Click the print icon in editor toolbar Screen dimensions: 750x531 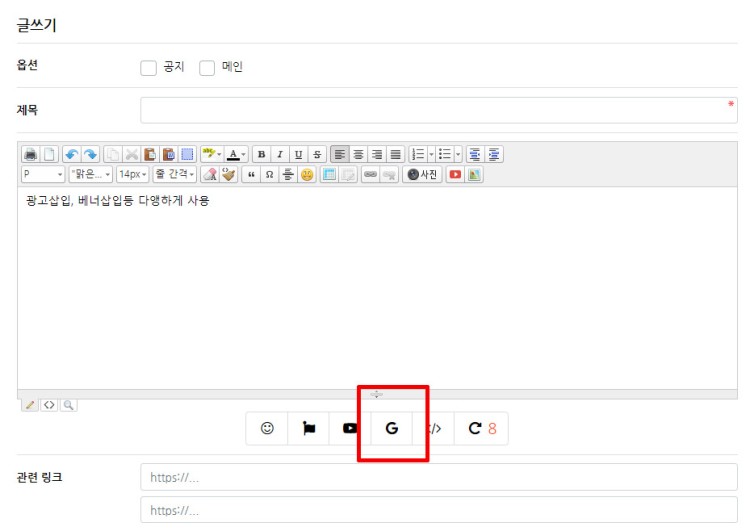(30, 154)
